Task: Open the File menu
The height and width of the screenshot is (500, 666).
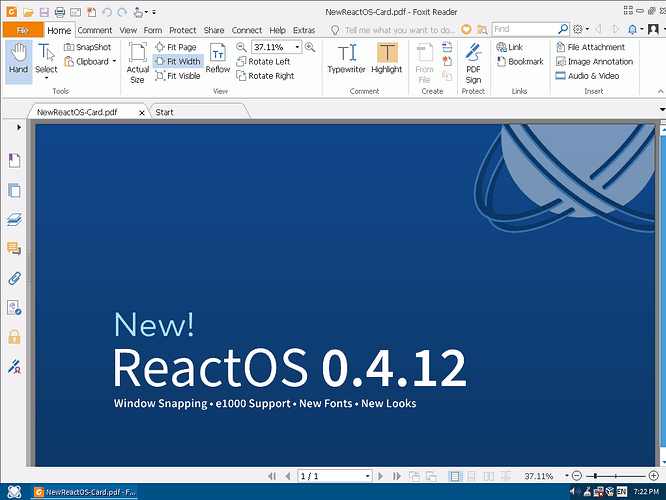Action: tap(23, 30)
